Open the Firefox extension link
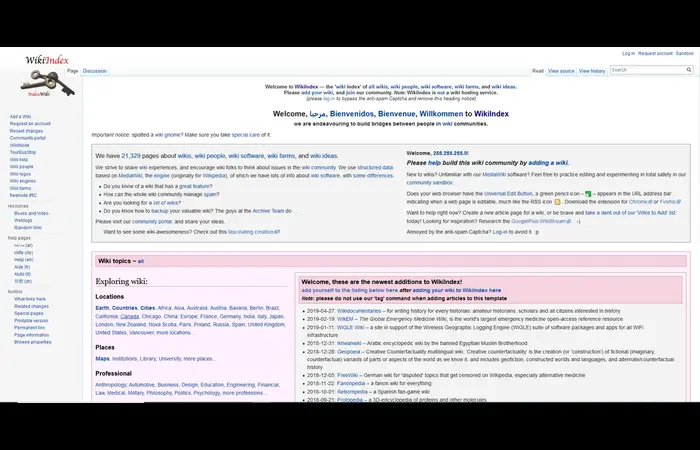Screen dimensions: 700x450 click(670, 202)
